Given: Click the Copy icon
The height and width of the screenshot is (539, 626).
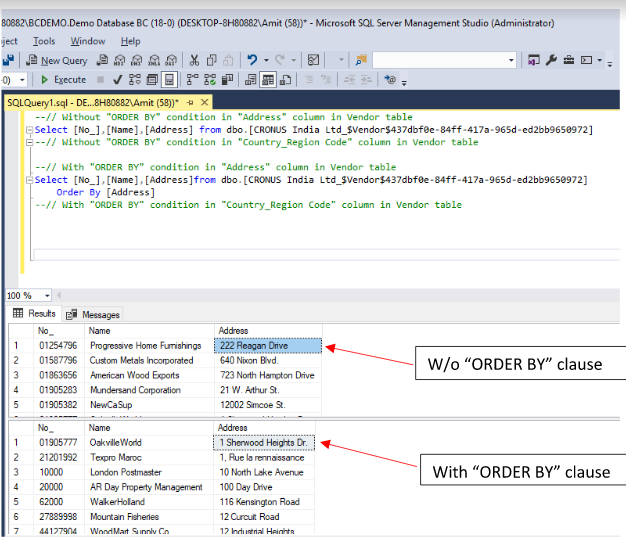Looking at the screenshot, I should coord(212,60).
